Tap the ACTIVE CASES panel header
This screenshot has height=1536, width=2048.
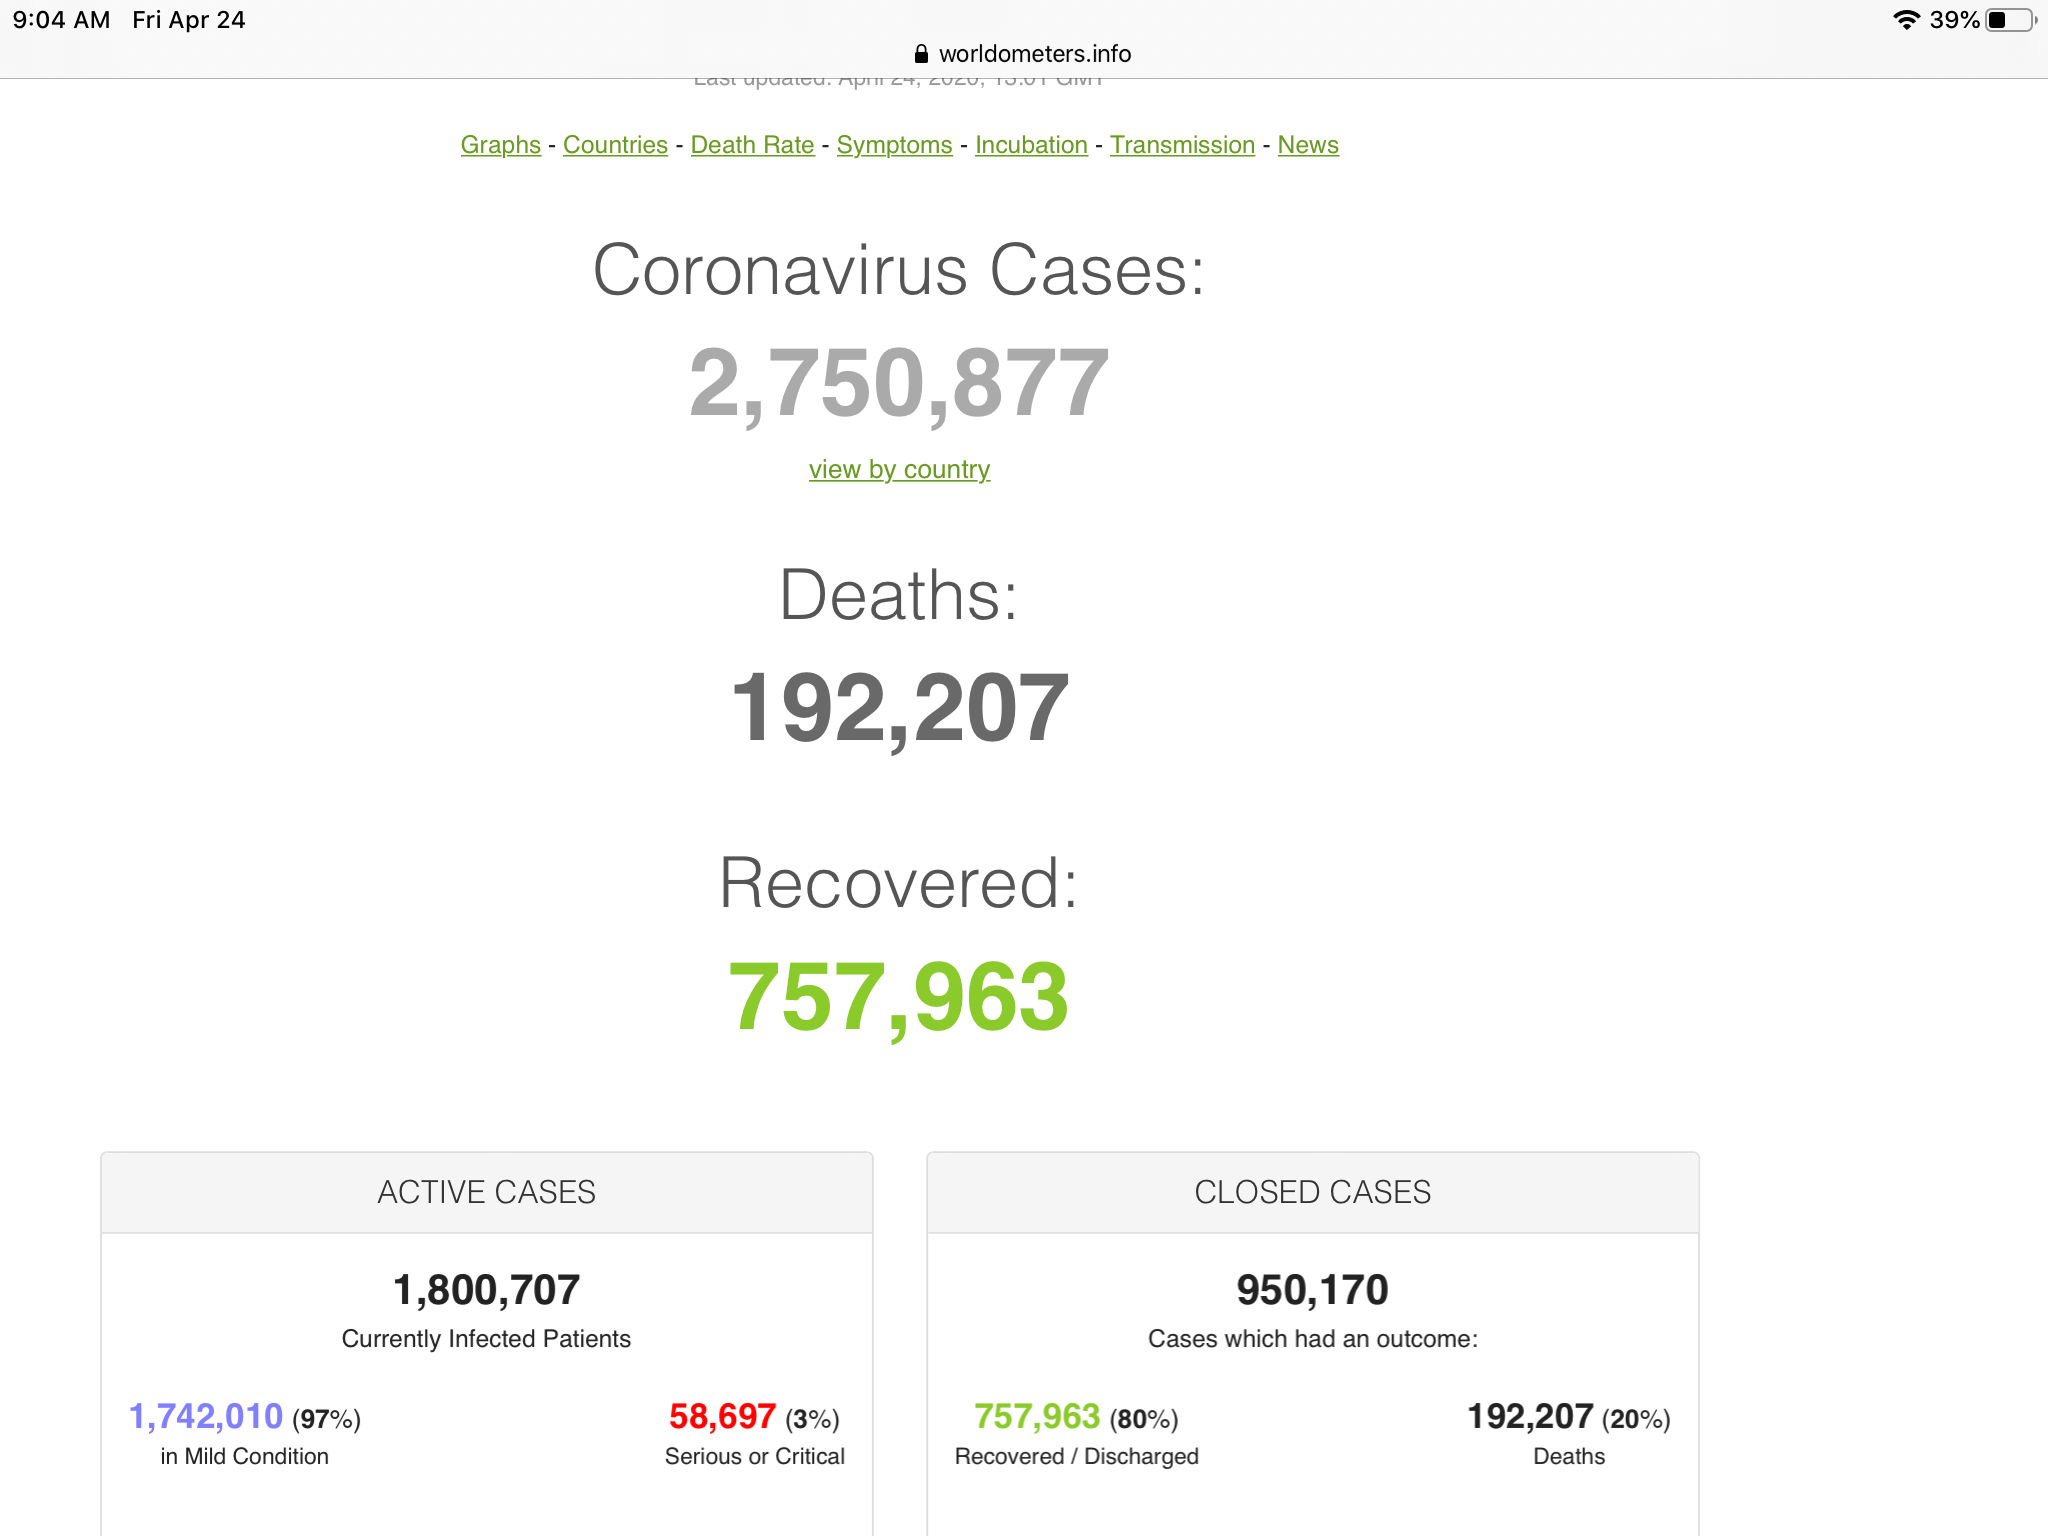click(486, 1192)
